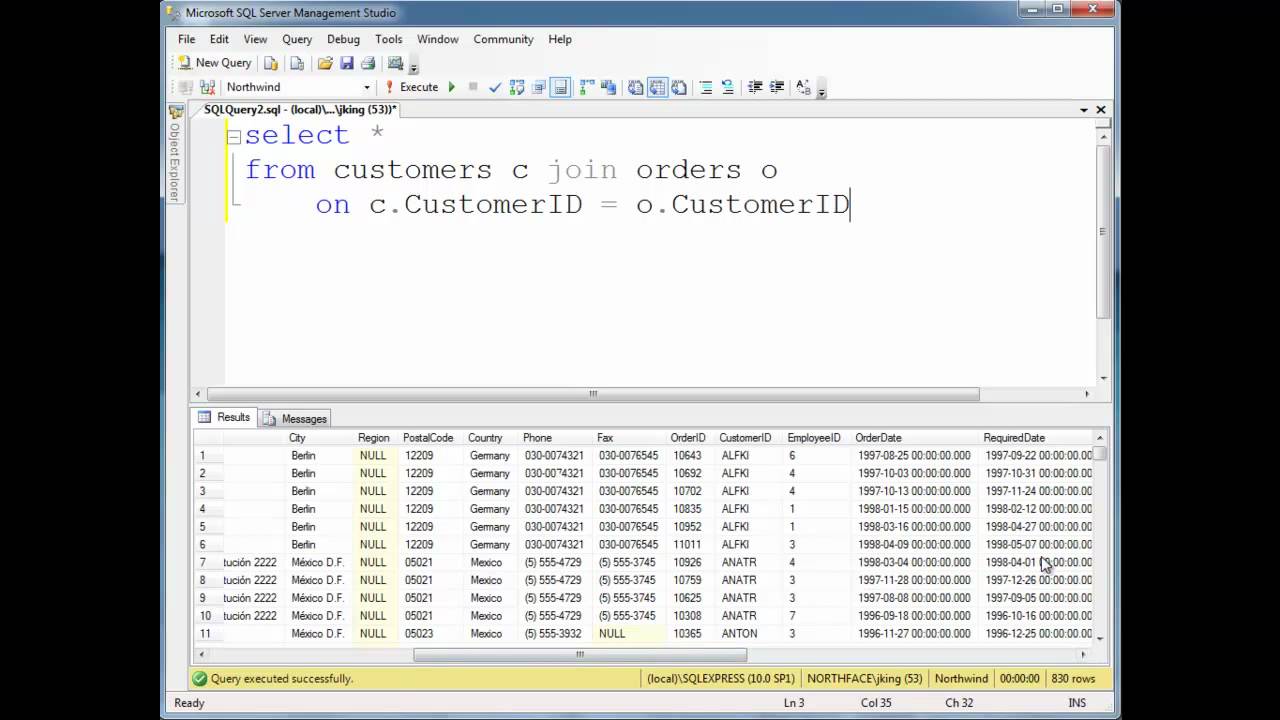The height and width of the screenshot is (720, 1280).
Task: Click the Comment out selected lines icon
Action: [x=705, y=87]
